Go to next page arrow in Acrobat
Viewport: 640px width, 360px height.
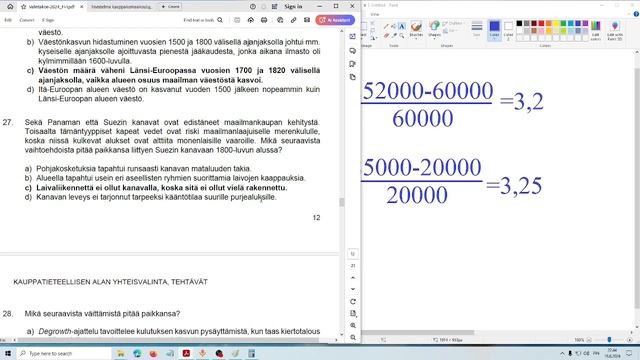[x=353, y=289]
